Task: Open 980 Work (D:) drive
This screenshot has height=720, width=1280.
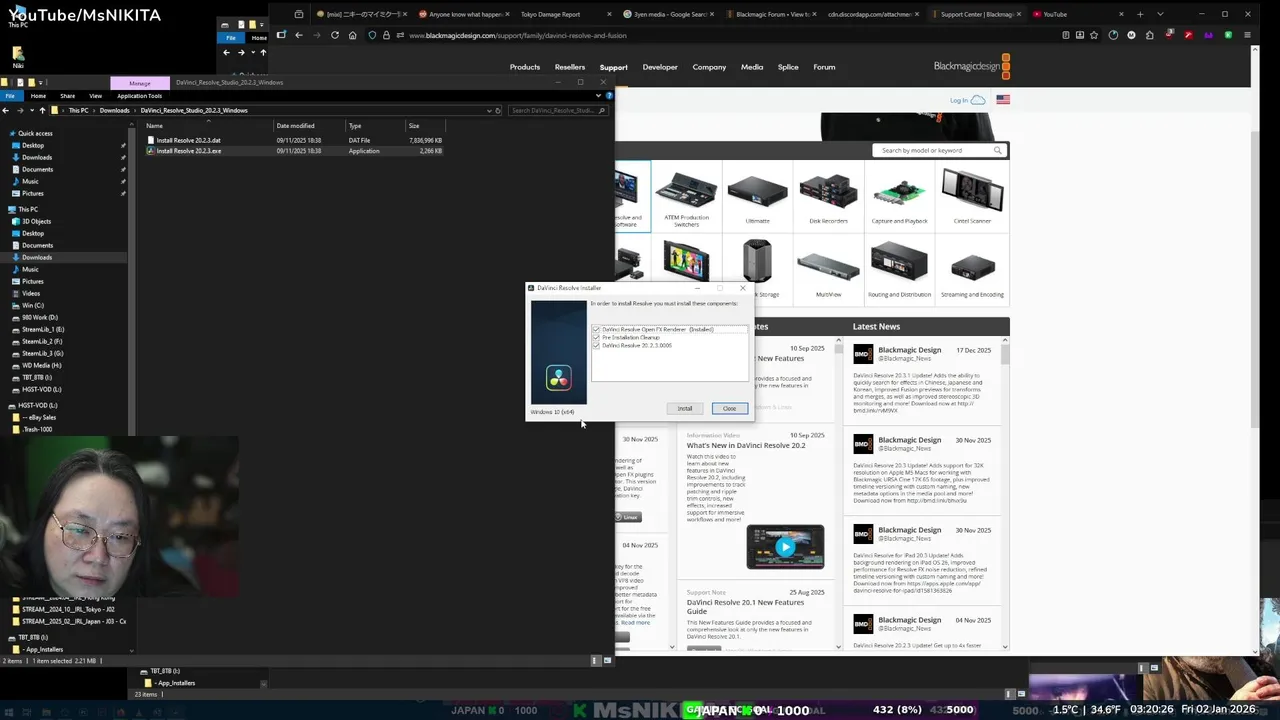Action: (x=39, y=317)
